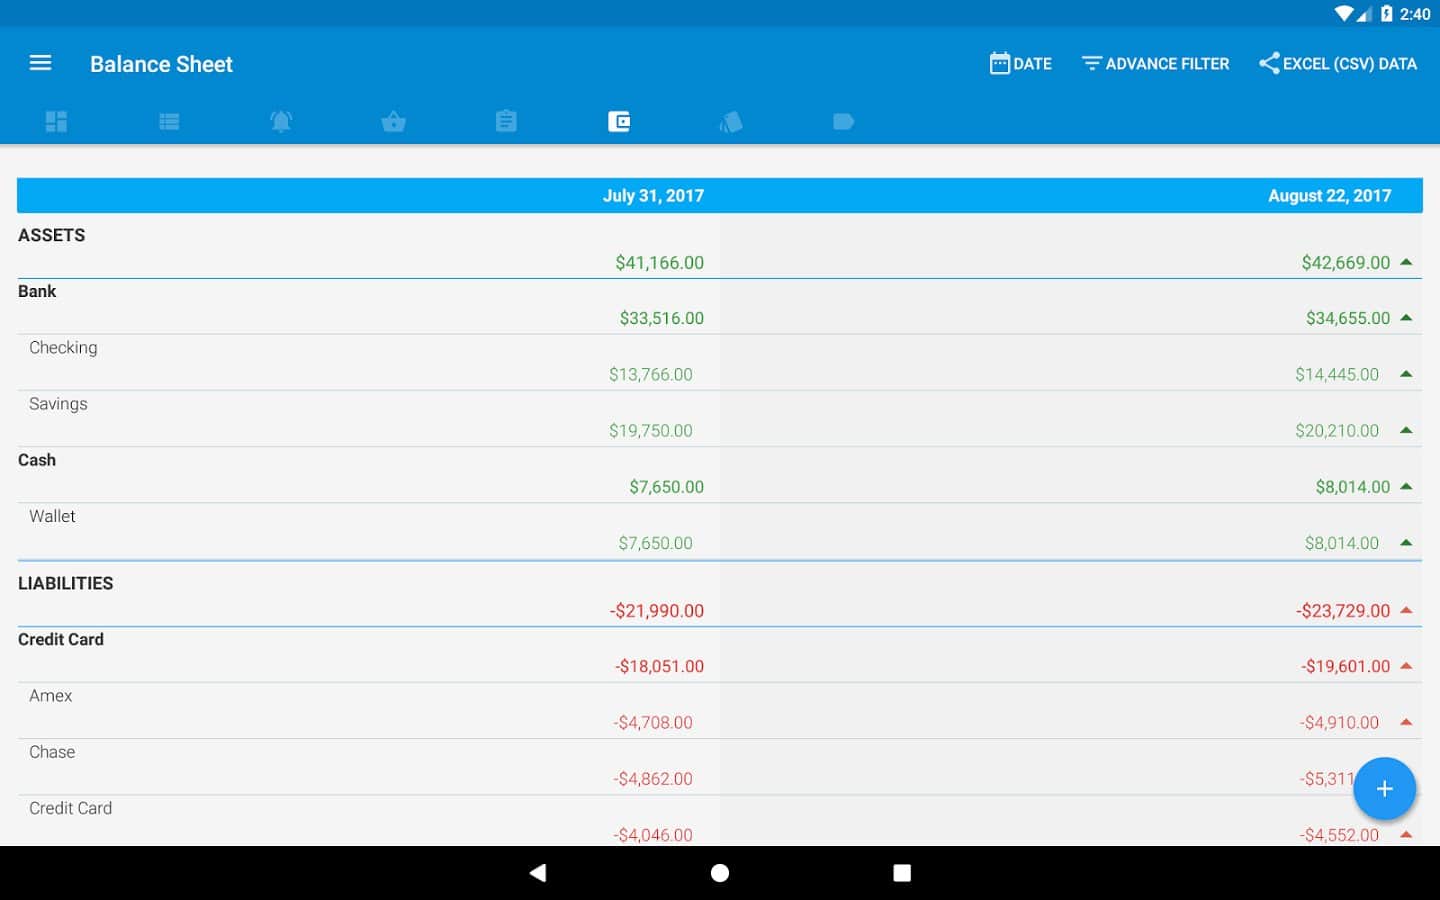Open the label tag tab

click(x=843, y=122)
